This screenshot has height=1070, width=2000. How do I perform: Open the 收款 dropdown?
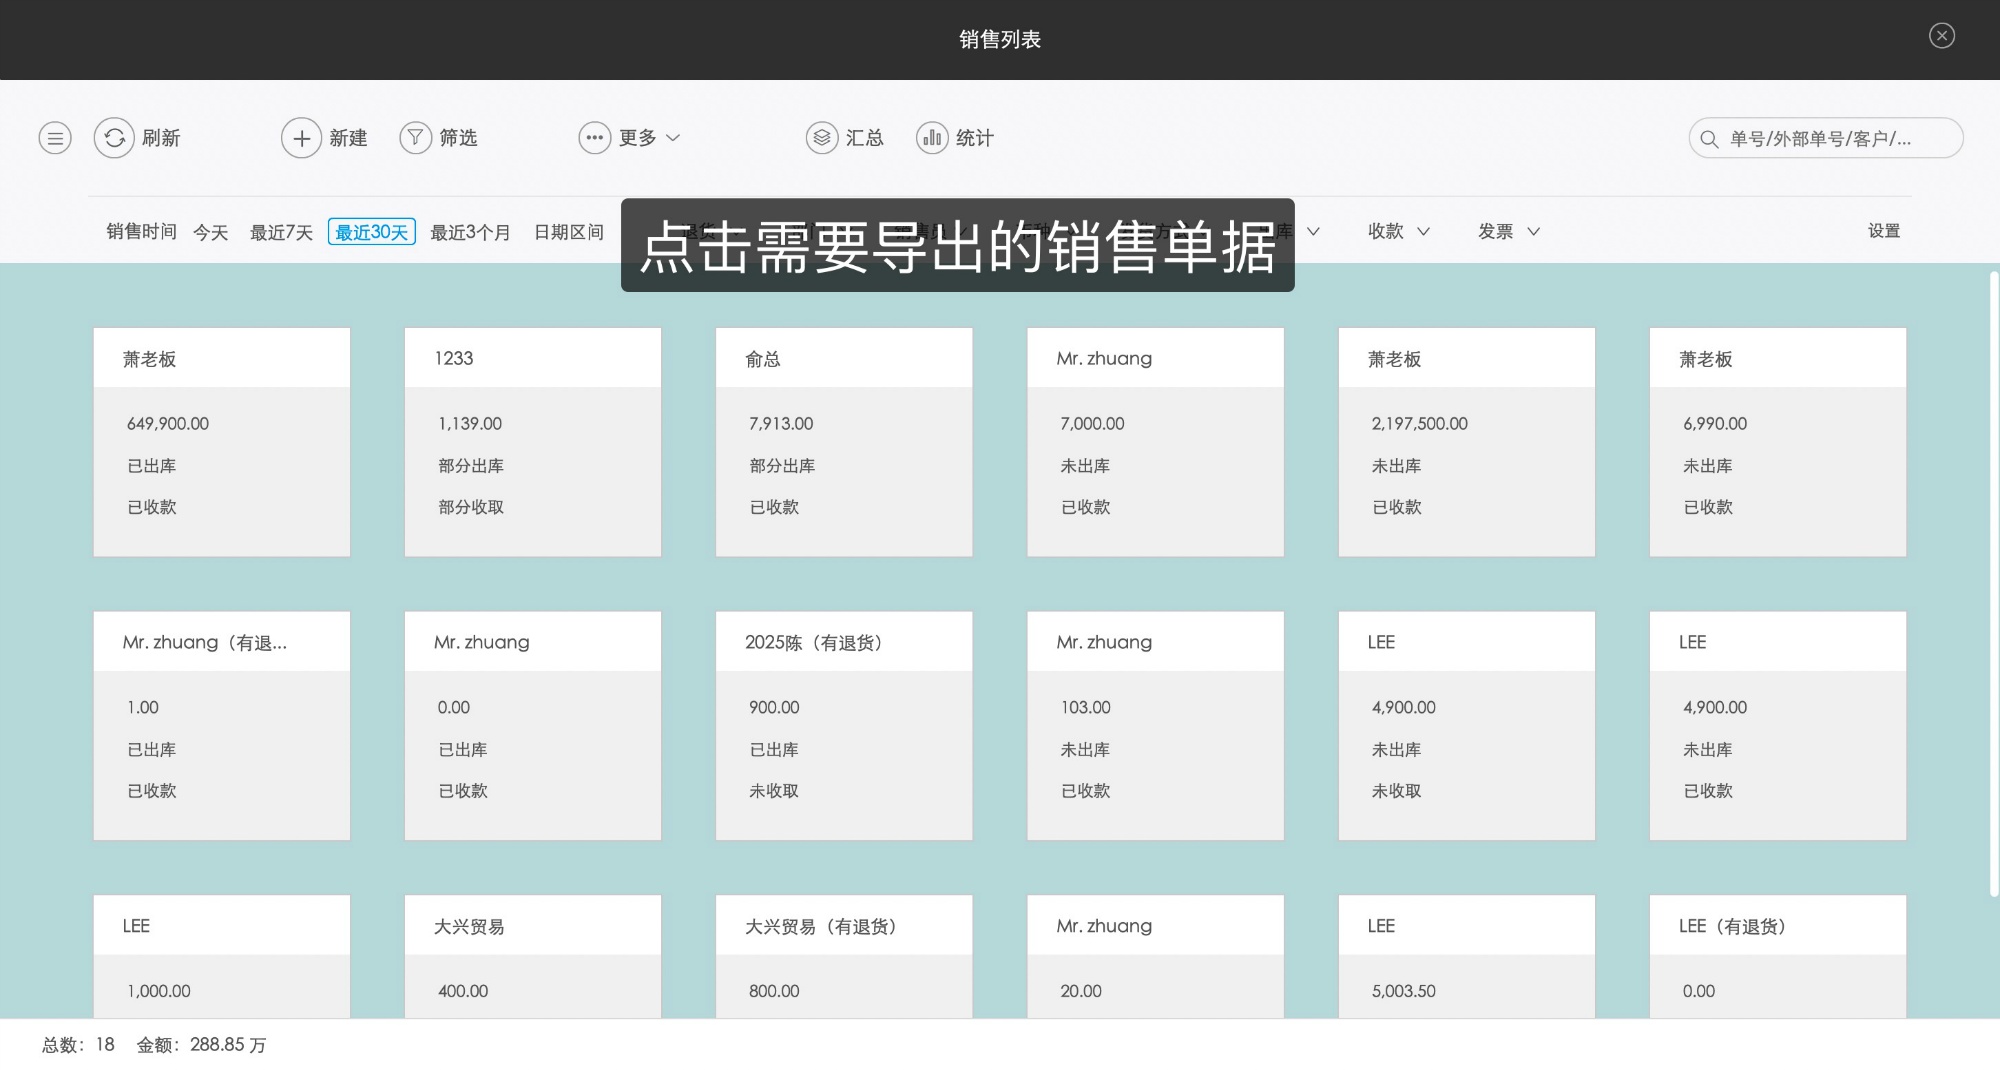(1397, 231)
